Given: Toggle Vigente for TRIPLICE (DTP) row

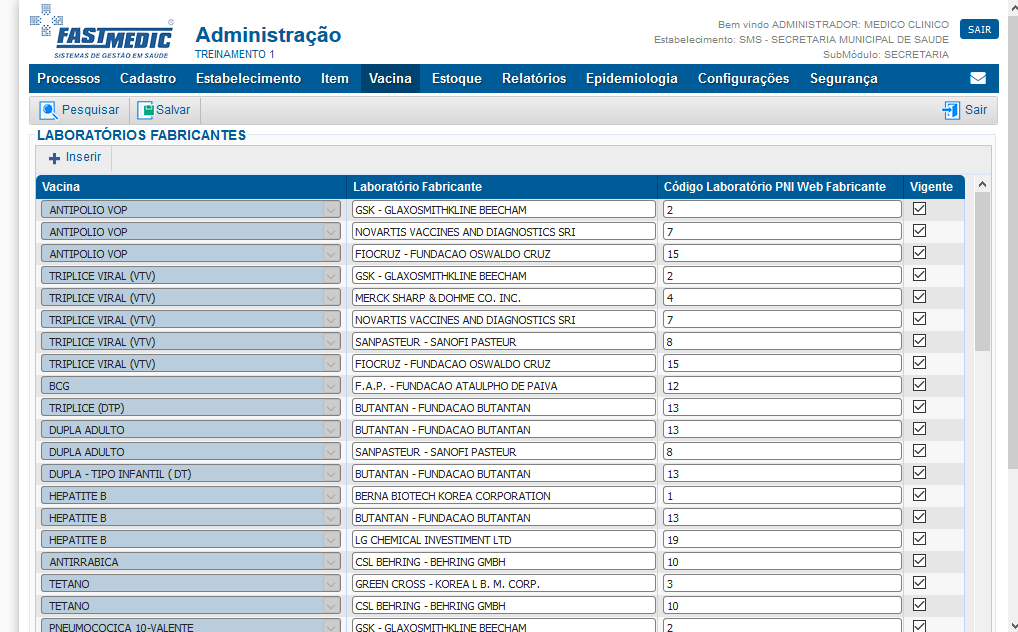Looking at the screenshot, I should 919,407.
